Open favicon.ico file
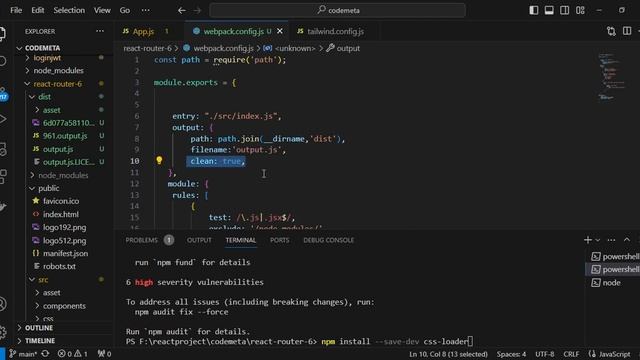640x360 pixels. [x=61, y=201]
